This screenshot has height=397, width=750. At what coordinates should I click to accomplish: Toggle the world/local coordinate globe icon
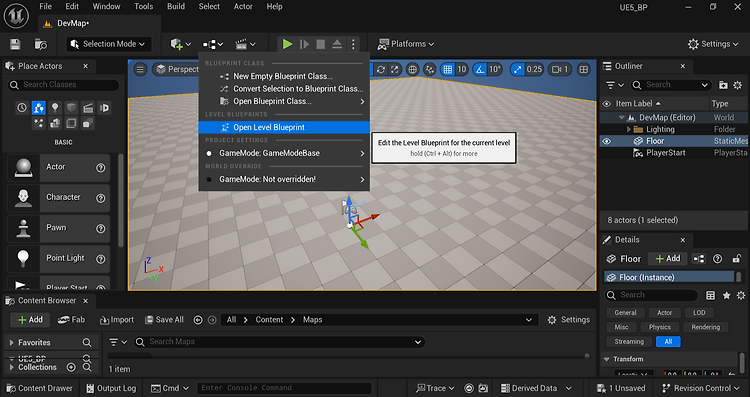point(412,69)
